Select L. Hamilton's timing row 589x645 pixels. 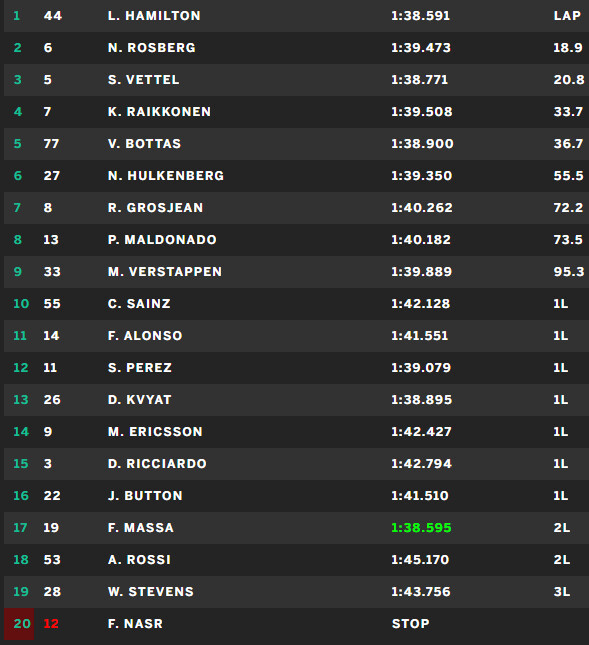(x=296, y=16)
